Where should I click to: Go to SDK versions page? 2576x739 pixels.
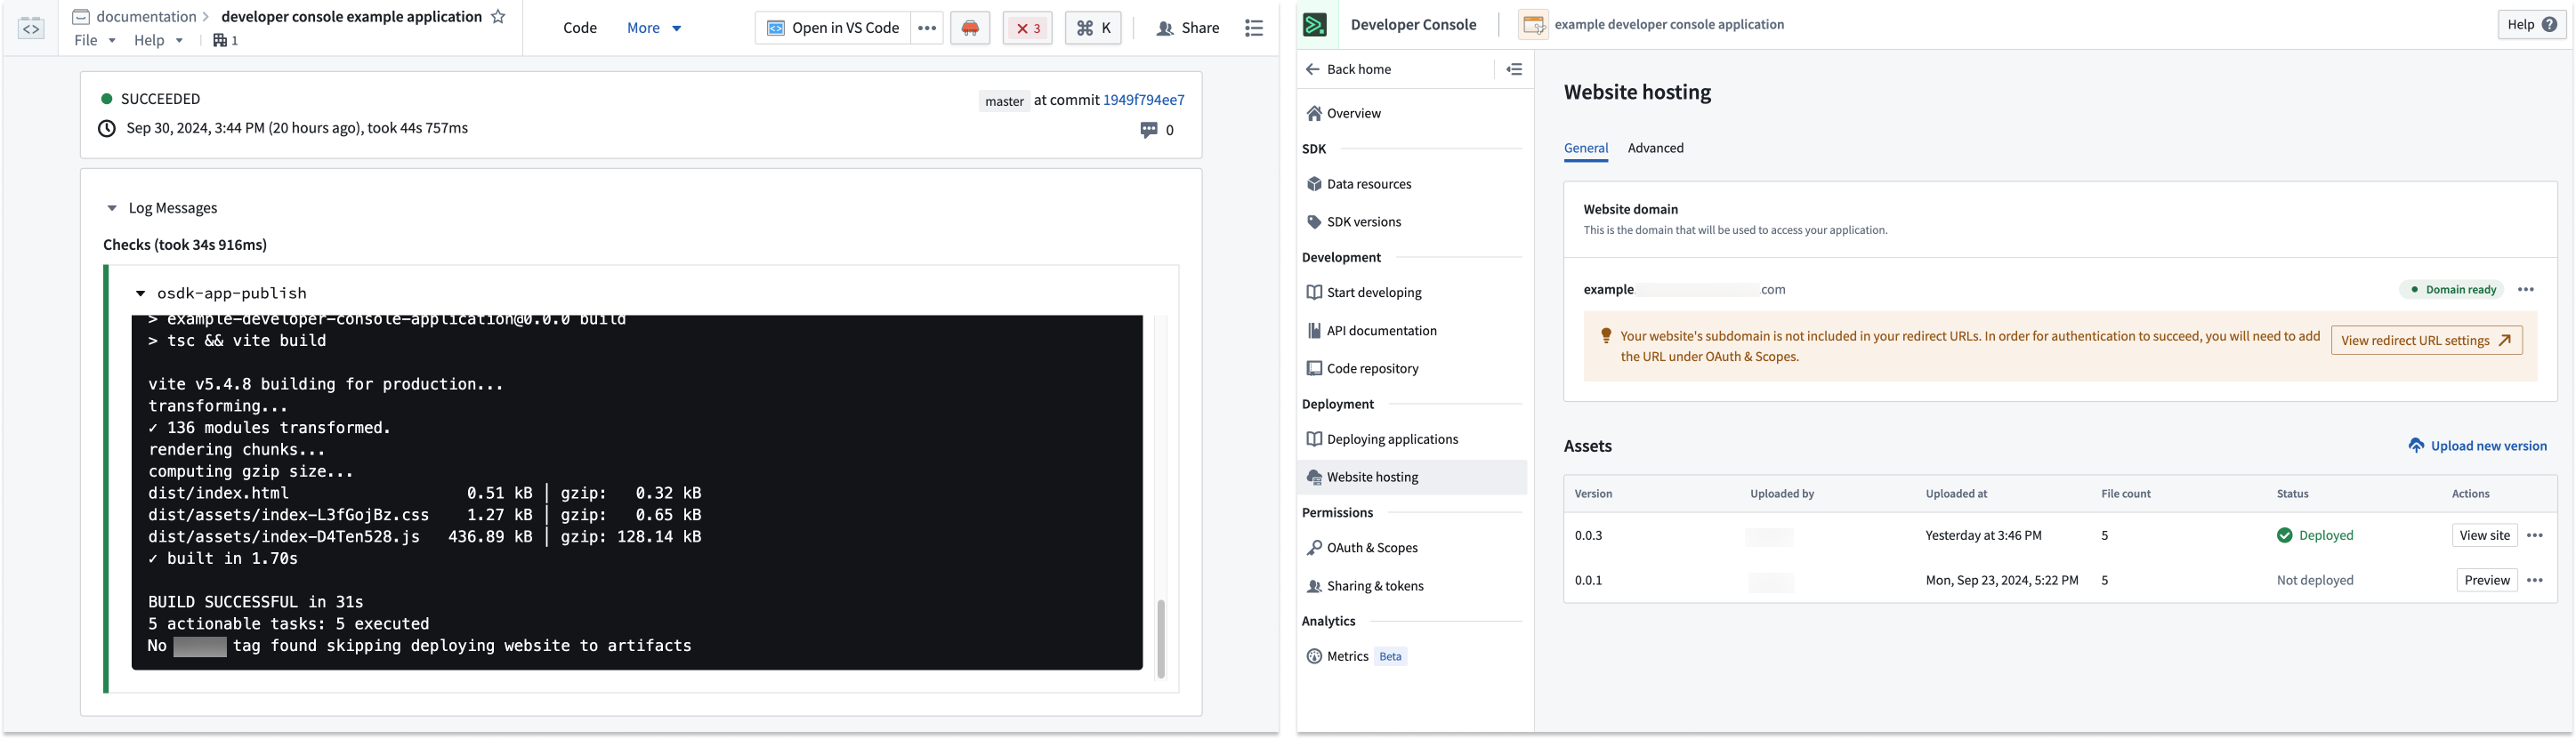1412,222
